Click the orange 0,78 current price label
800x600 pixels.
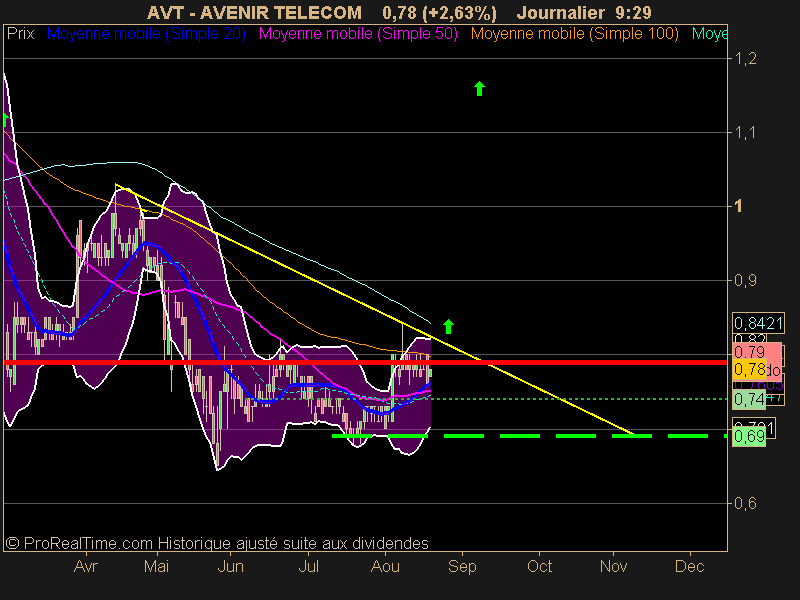click(x=749, y=369)
